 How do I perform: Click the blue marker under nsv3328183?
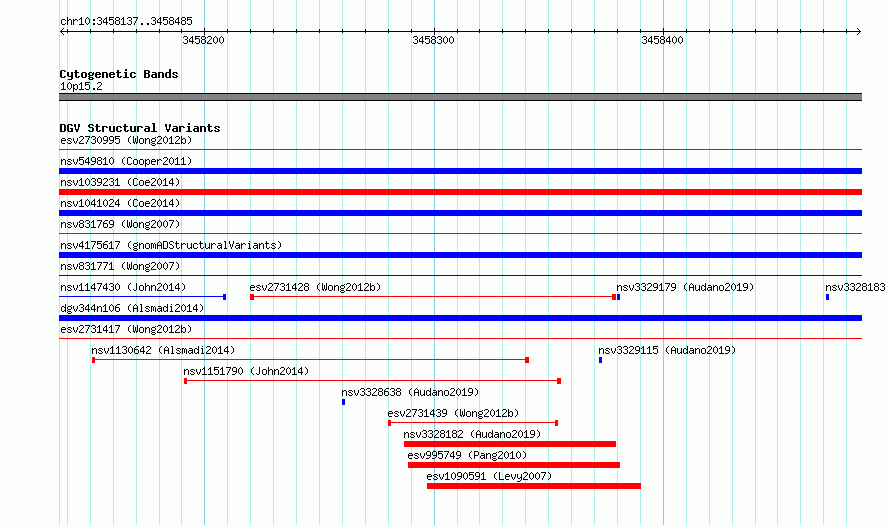click(x=828, y=297)
